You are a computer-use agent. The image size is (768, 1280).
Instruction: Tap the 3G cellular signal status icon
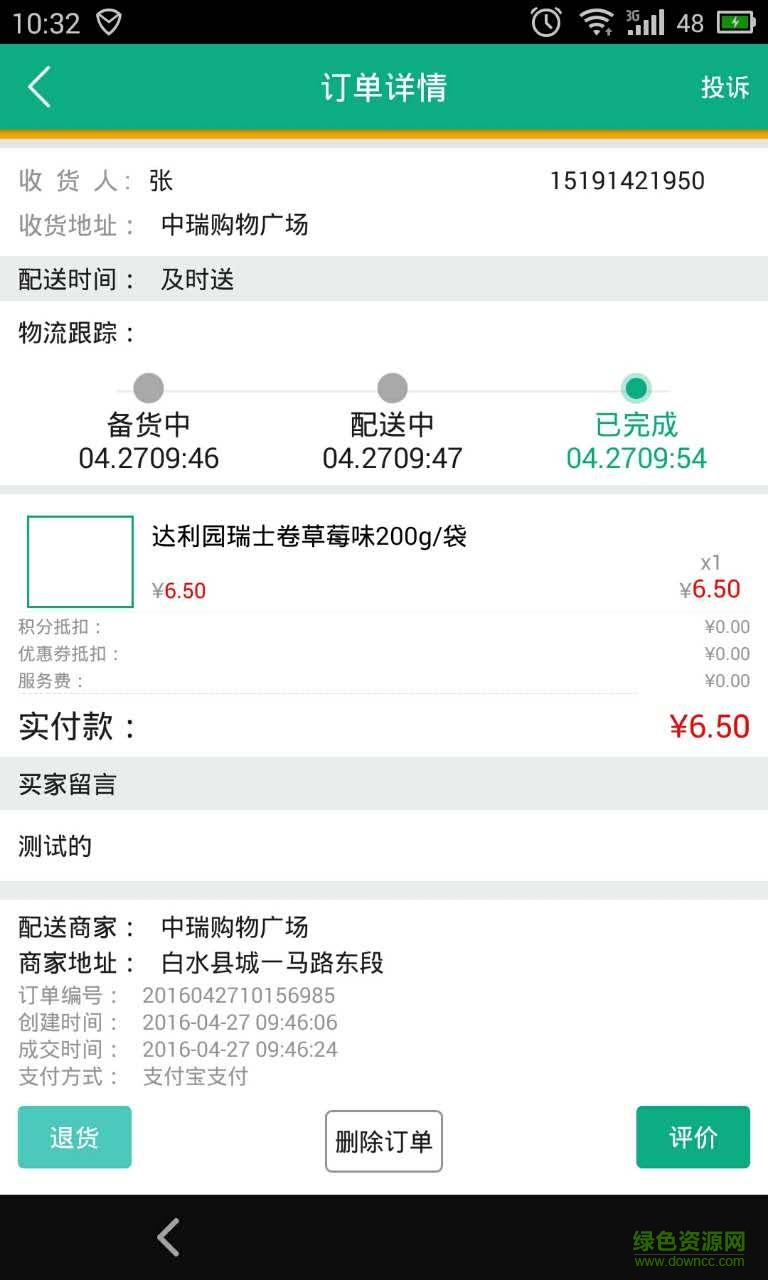[x=645, y=22]
